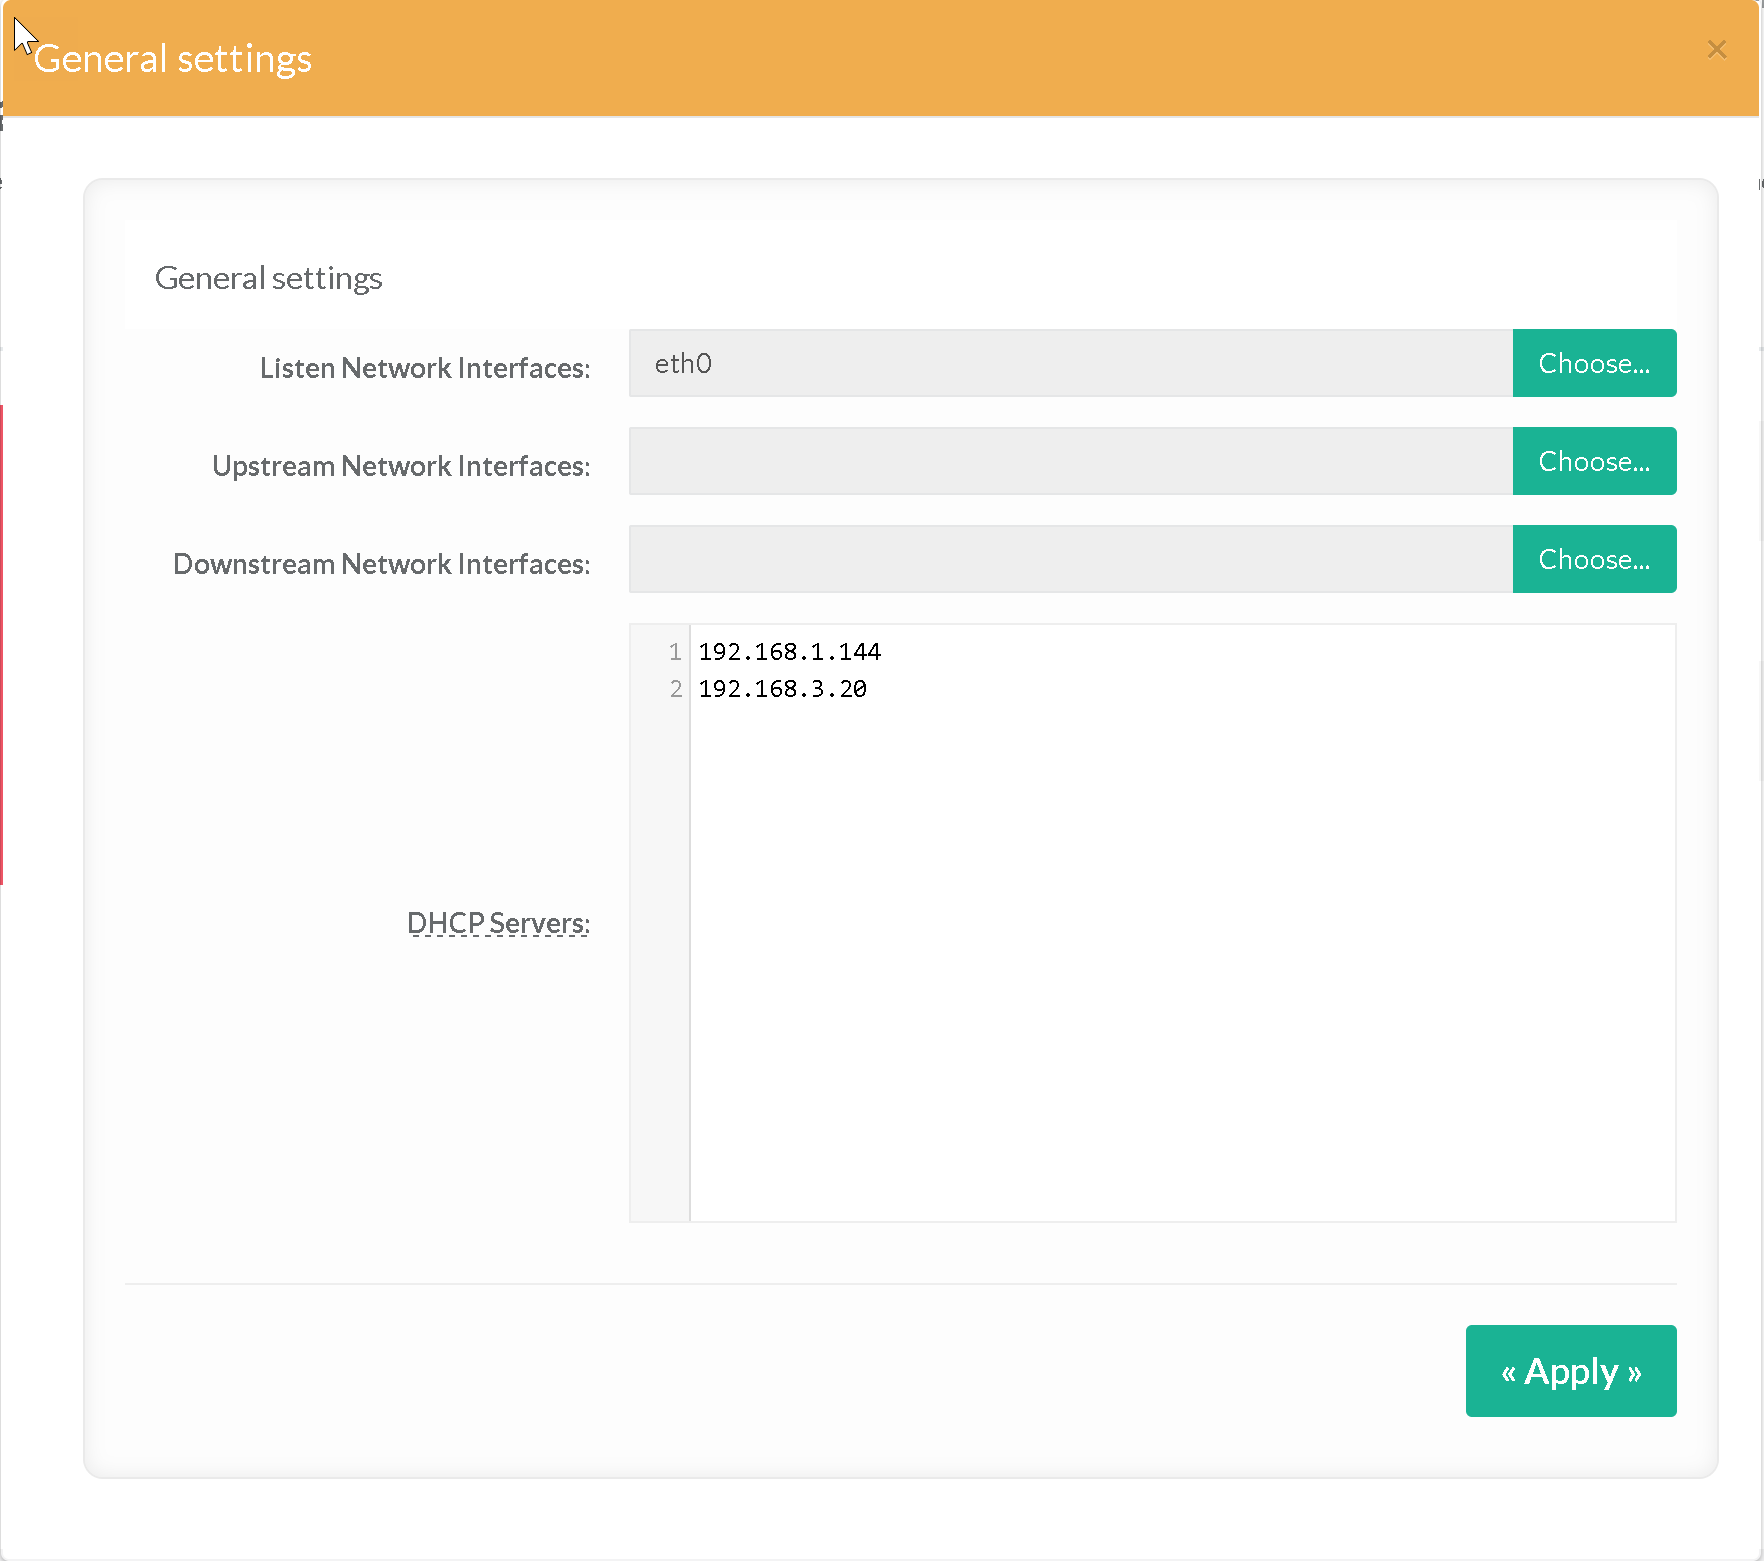
Task: Click the Upstream Network Interfaces label
Action: pos(400,466)
